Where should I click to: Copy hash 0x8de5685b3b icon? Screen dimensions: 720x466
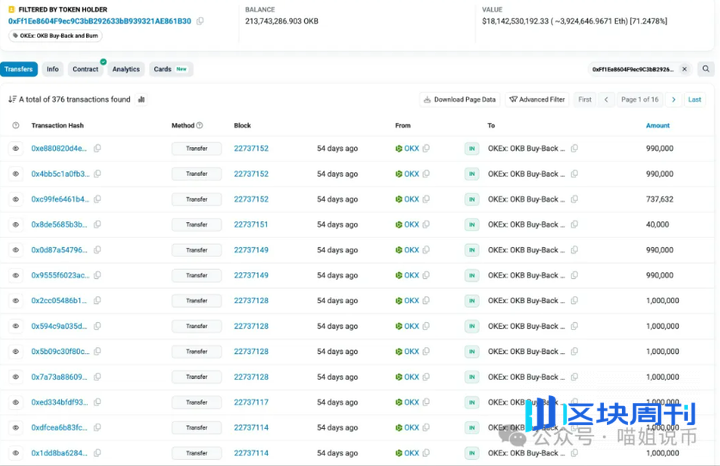[x=97, y=225]
